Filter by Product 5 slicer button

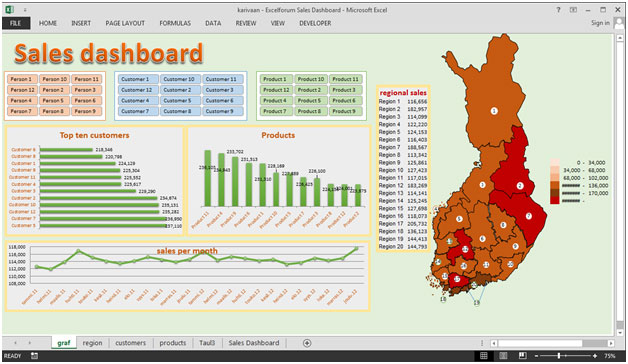pos(311,101)
